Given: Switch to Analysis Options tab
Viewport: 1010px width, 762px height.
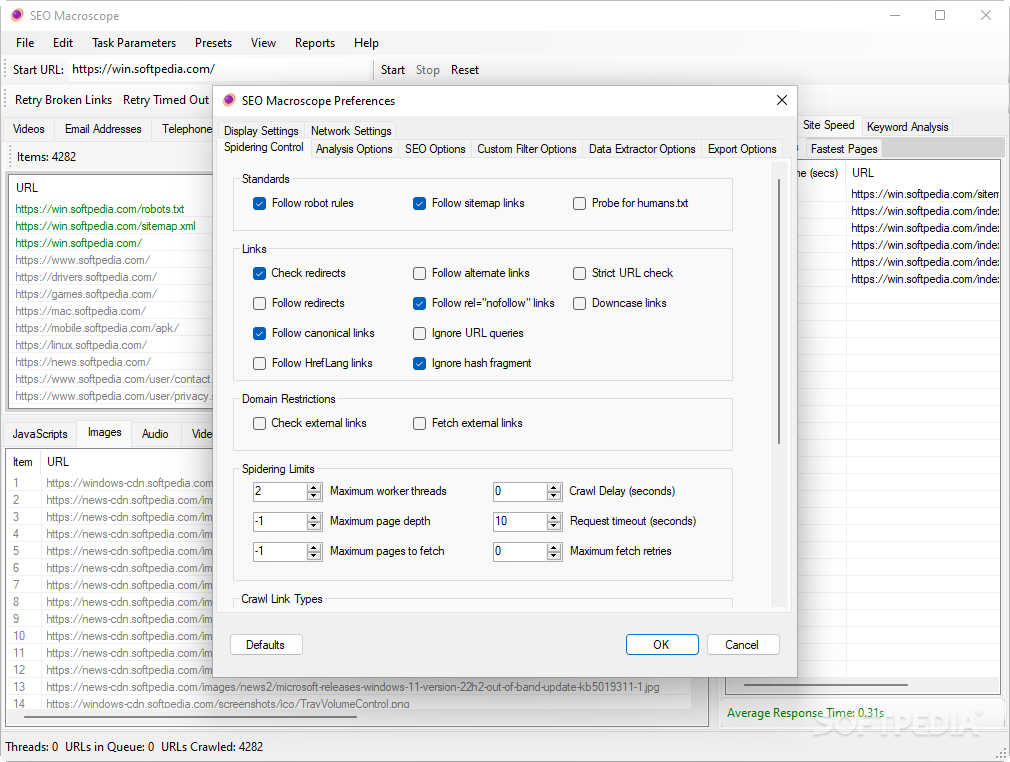Looking at the screenshot, I should [x=354, y=149].
